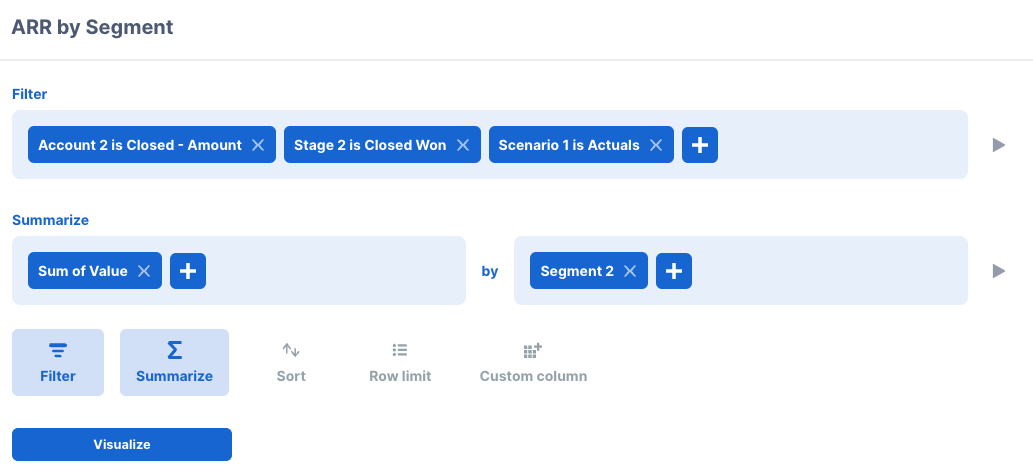Remove the Account 2 is Closed - Amount filter
The image size is (1033, 472).
click(258, 145)
